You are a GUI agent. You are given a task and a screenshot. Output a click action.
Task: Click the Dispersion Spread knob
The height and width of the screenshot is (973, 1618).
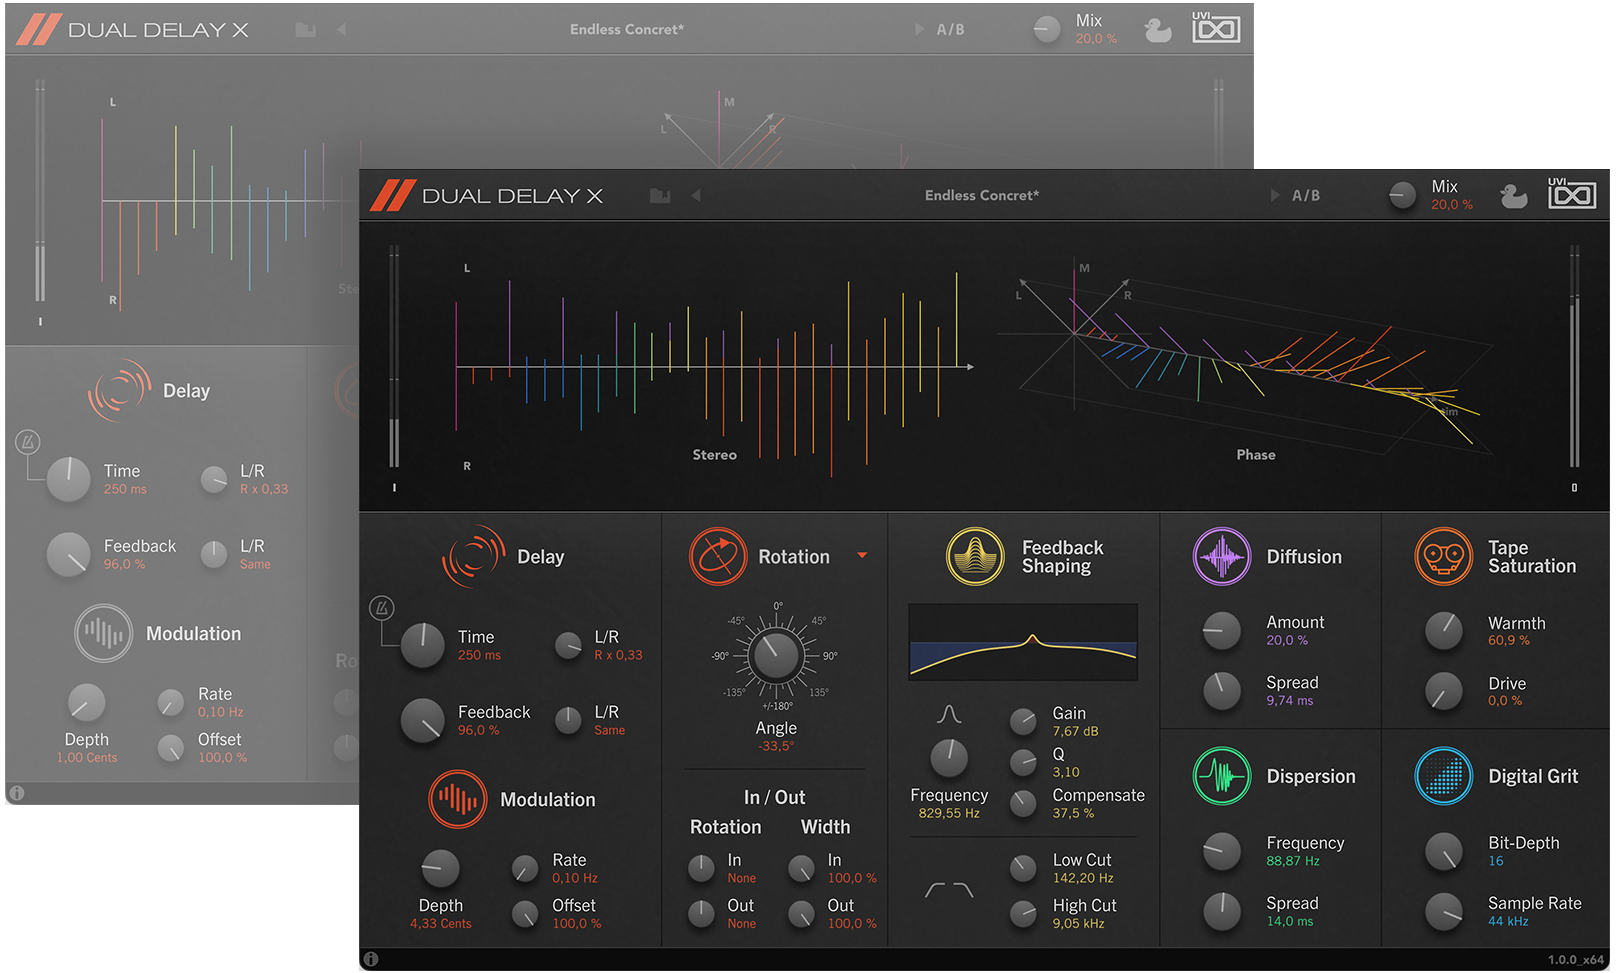coord(1221,911)
